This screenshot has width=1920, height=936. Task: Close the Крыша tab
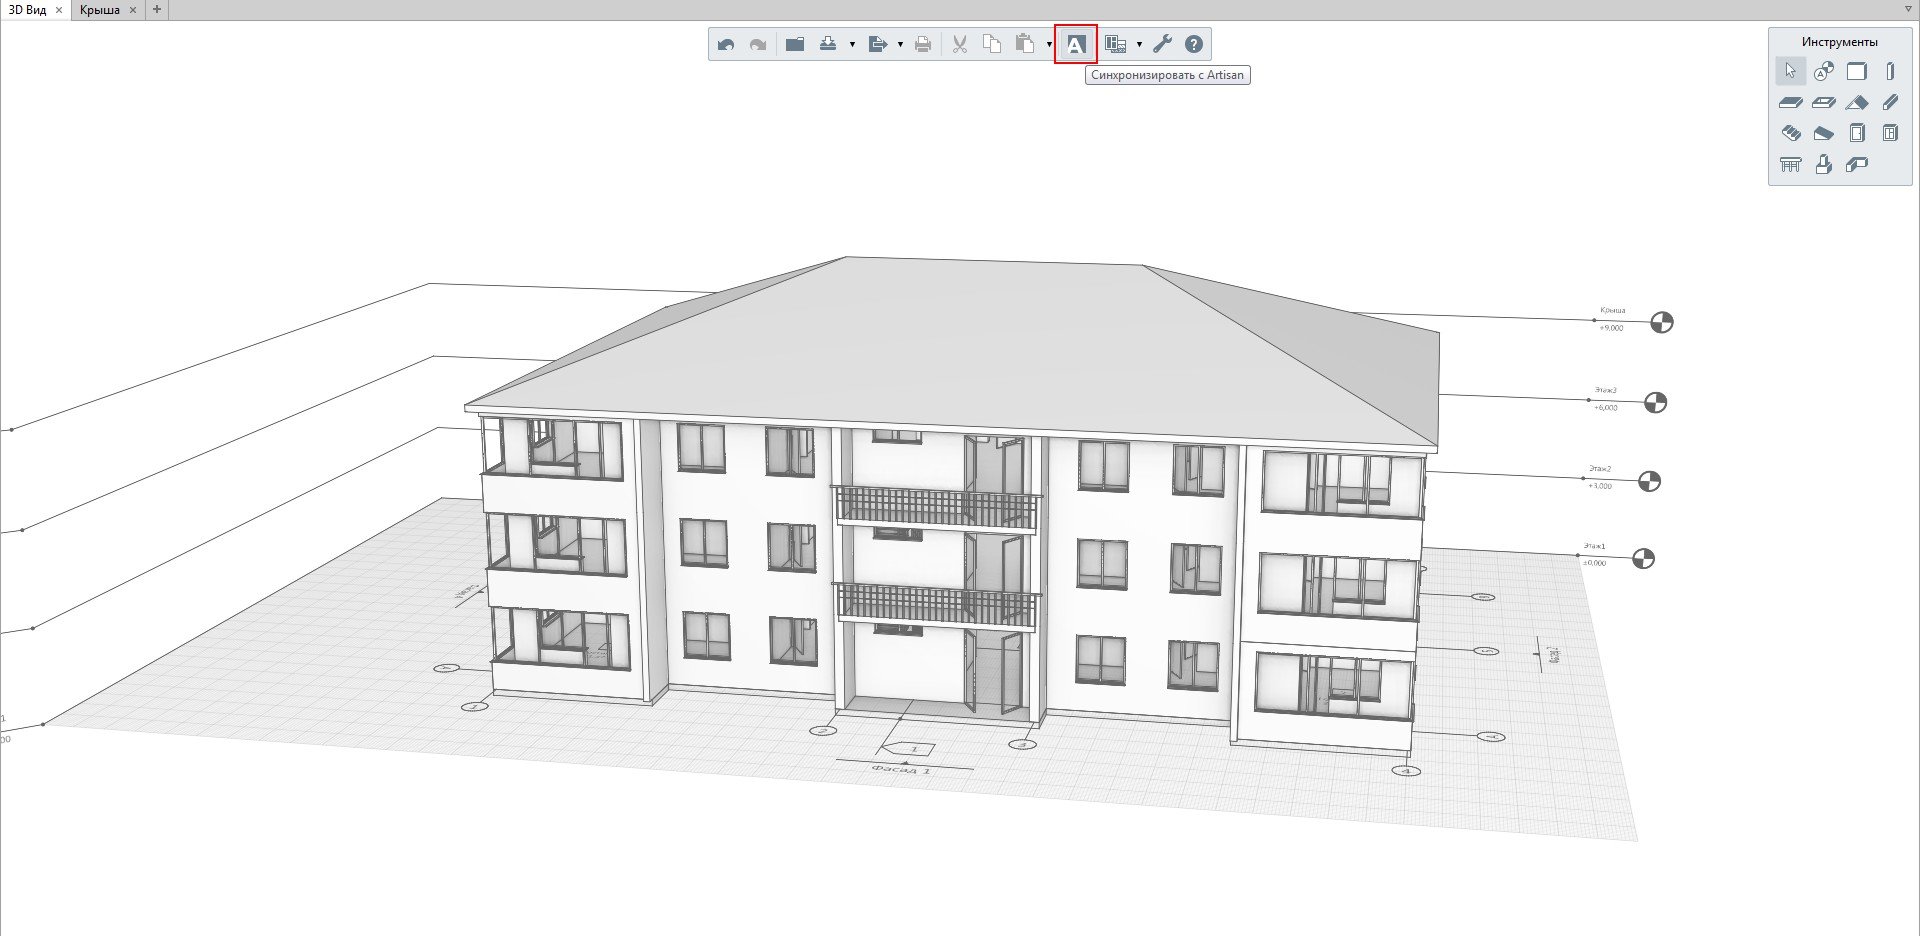coord(133,10)
